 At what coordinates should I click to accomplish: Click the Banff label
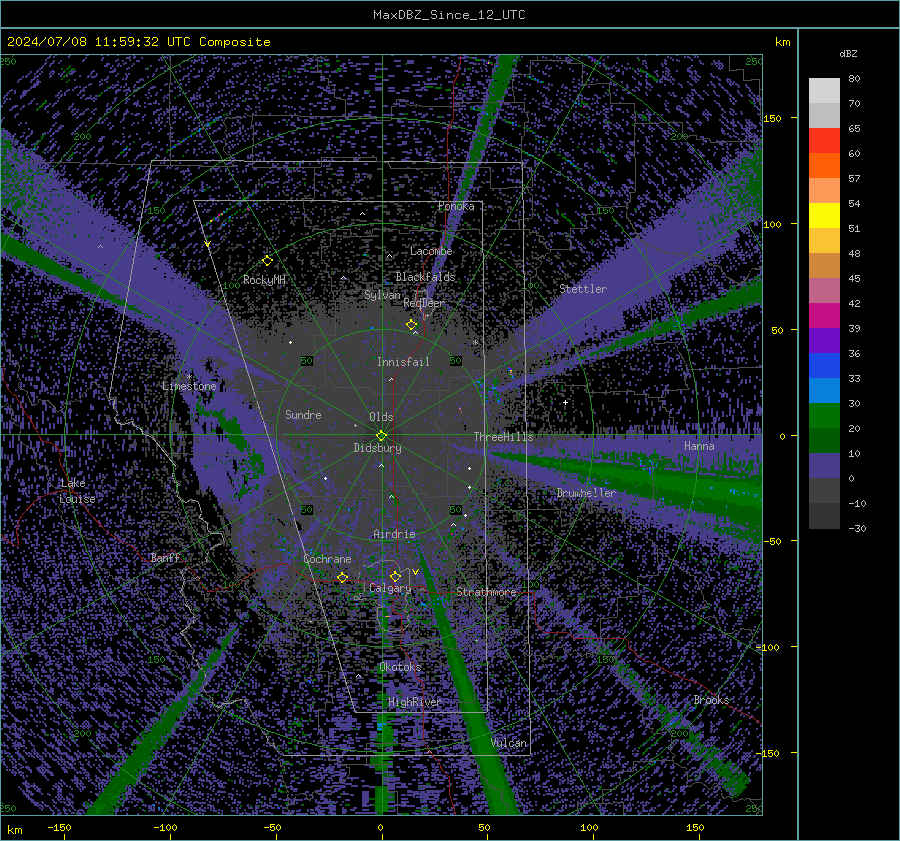pyautogui.click(x=165, y=557)
